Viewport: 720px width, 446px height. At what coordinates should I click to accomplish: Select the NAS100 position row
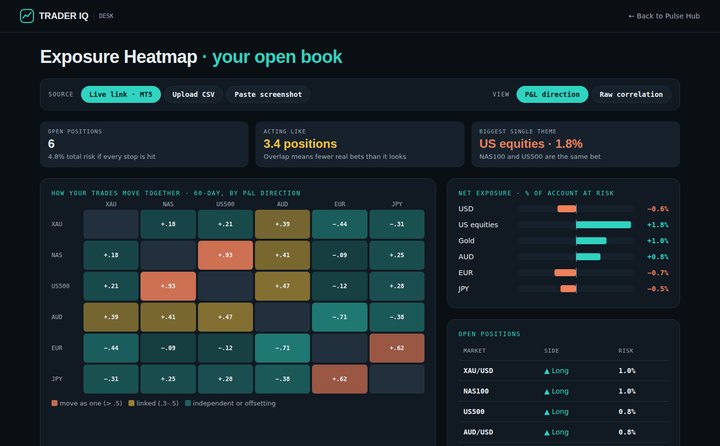point(563,391)
